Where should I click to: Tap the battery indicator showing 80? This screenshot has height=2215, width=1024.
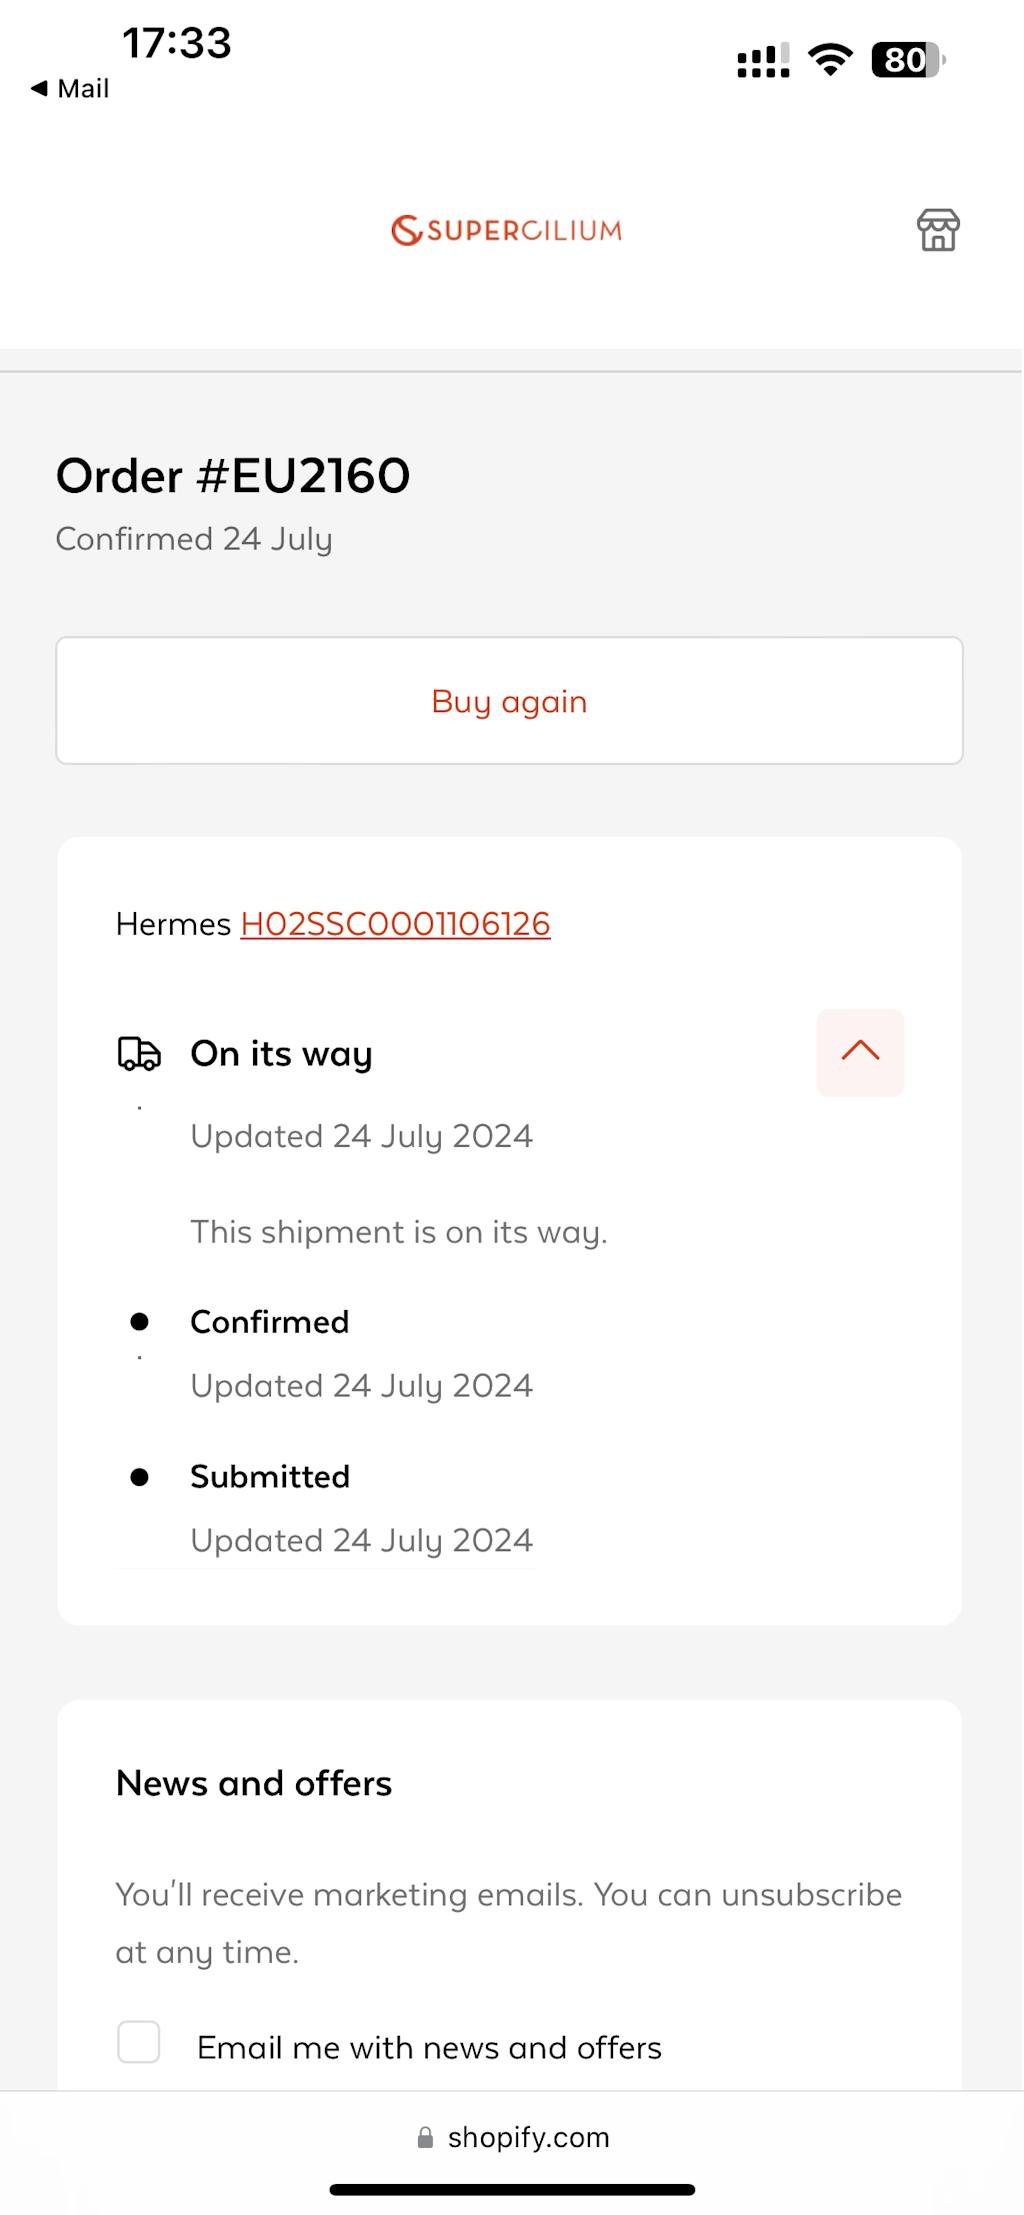tap(907, 60)
